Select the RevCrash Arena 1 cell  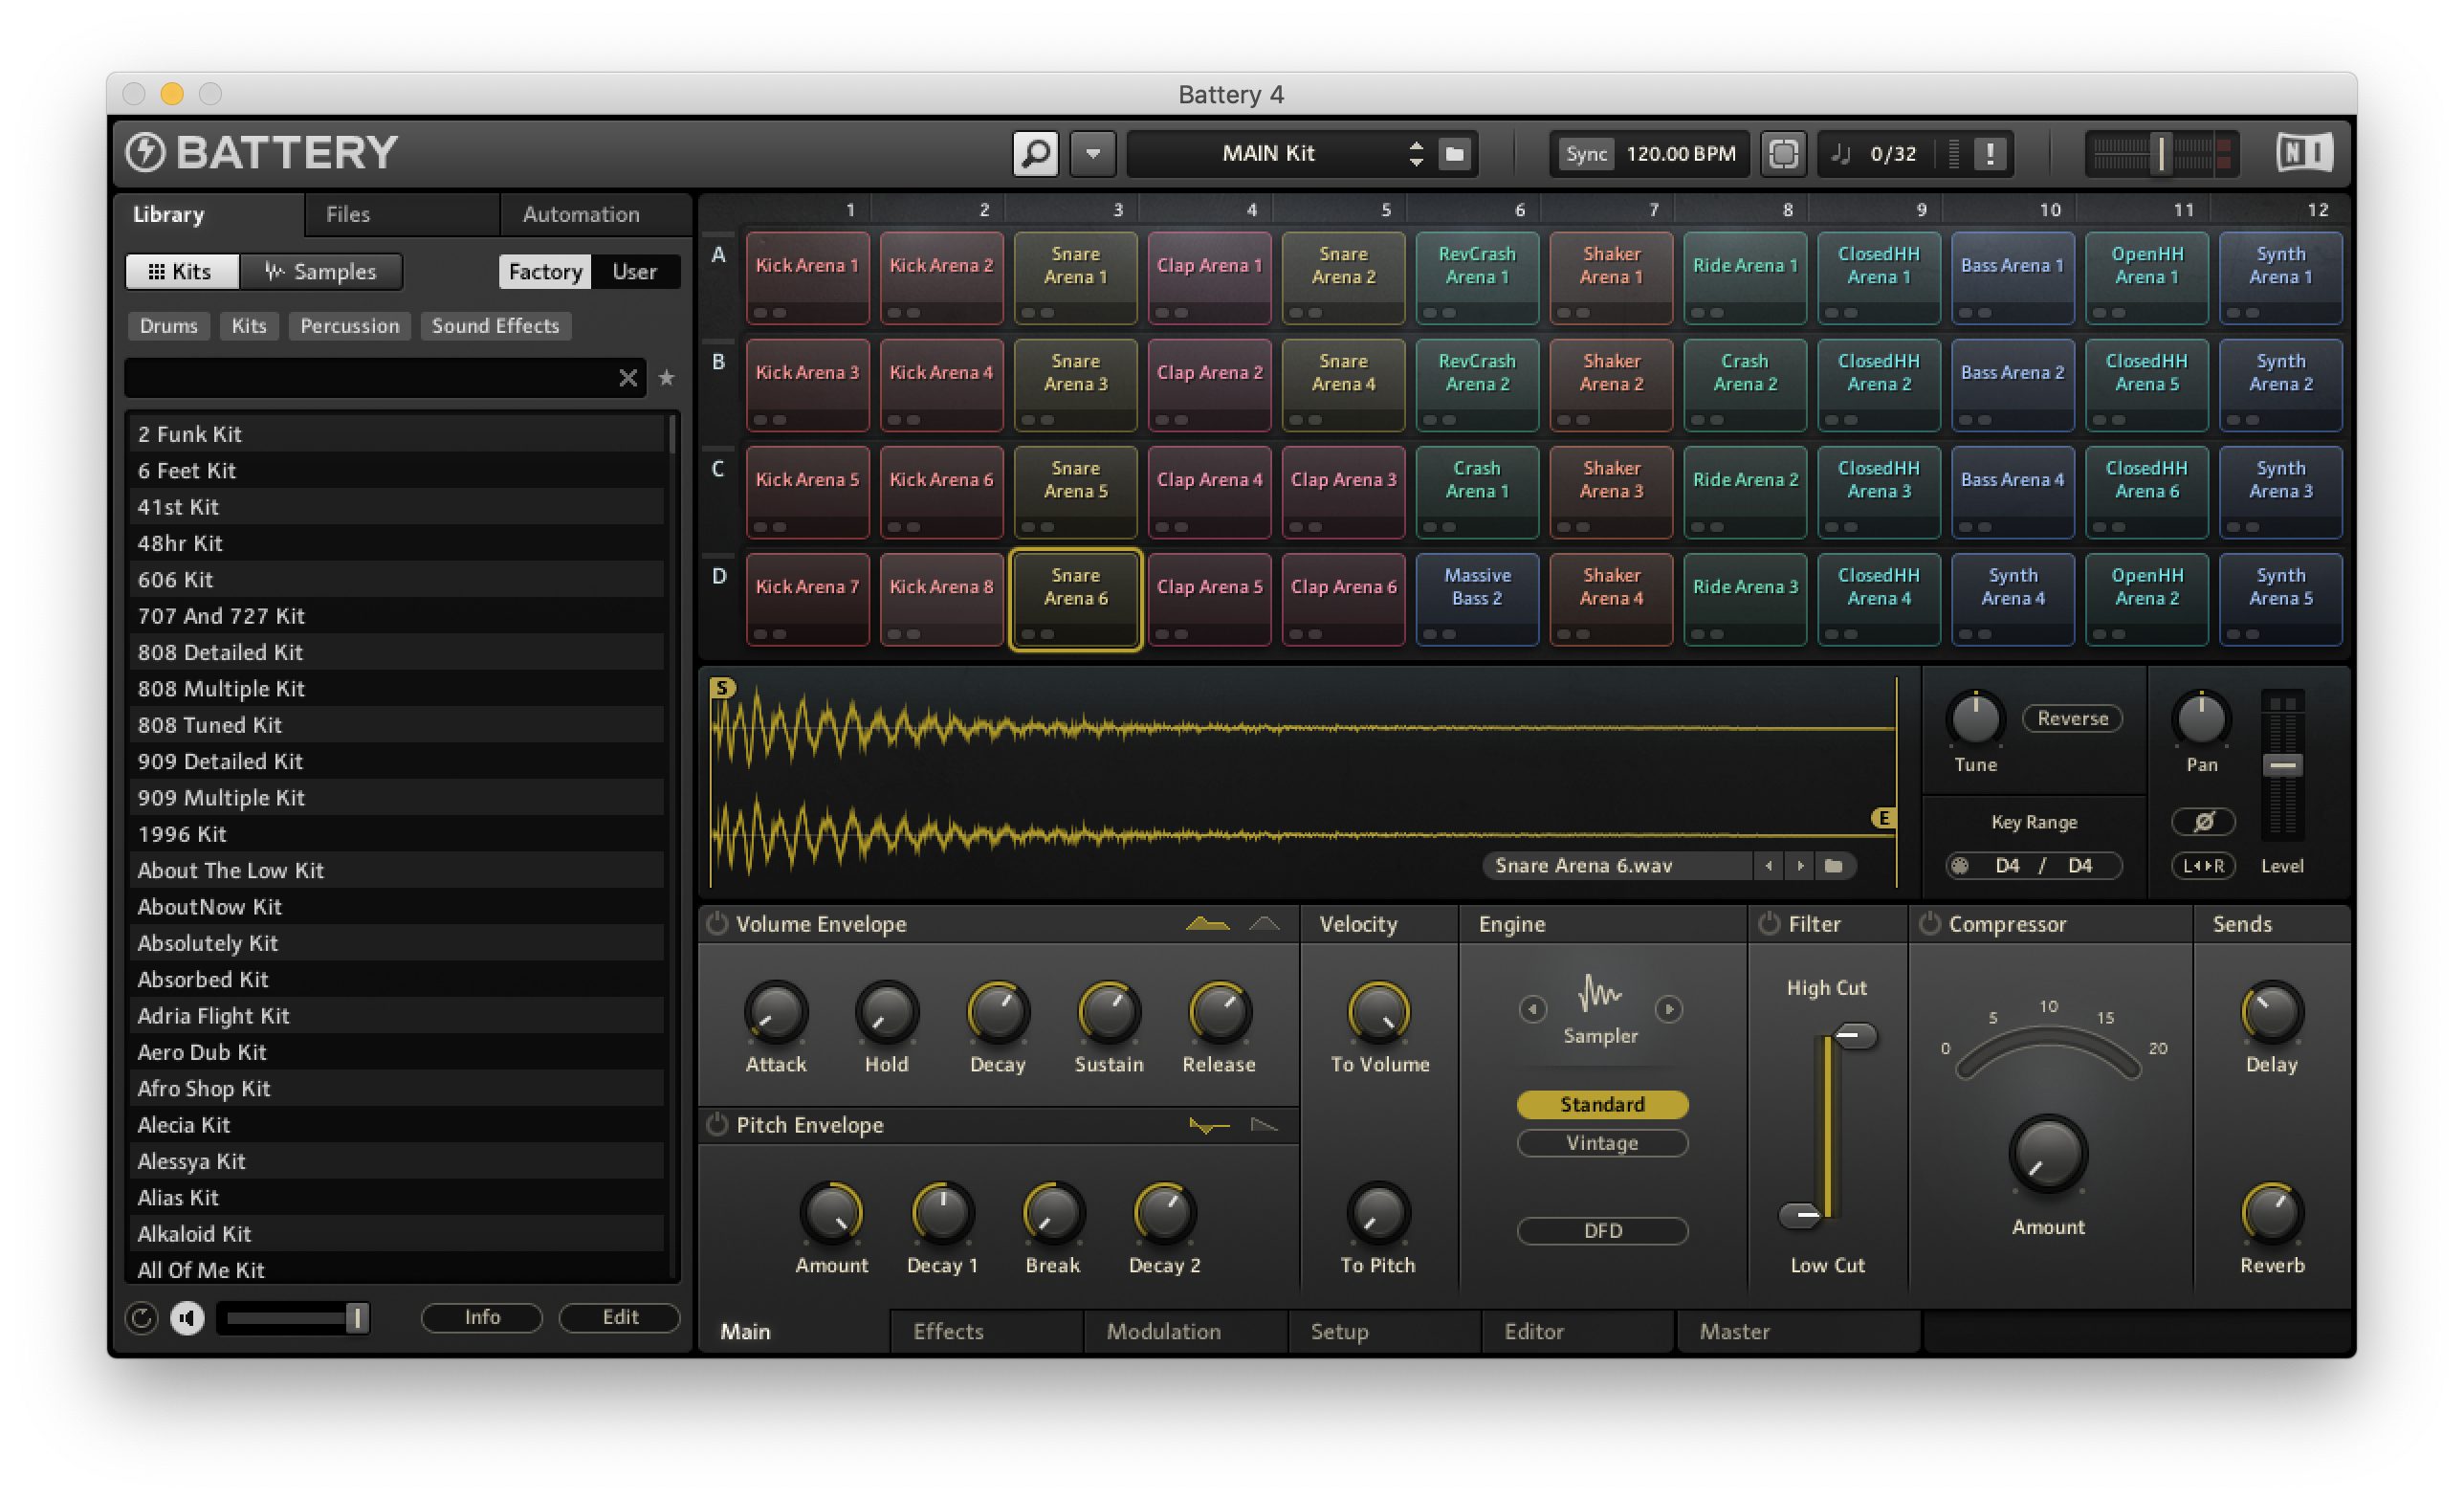(x=1476, y=277)
